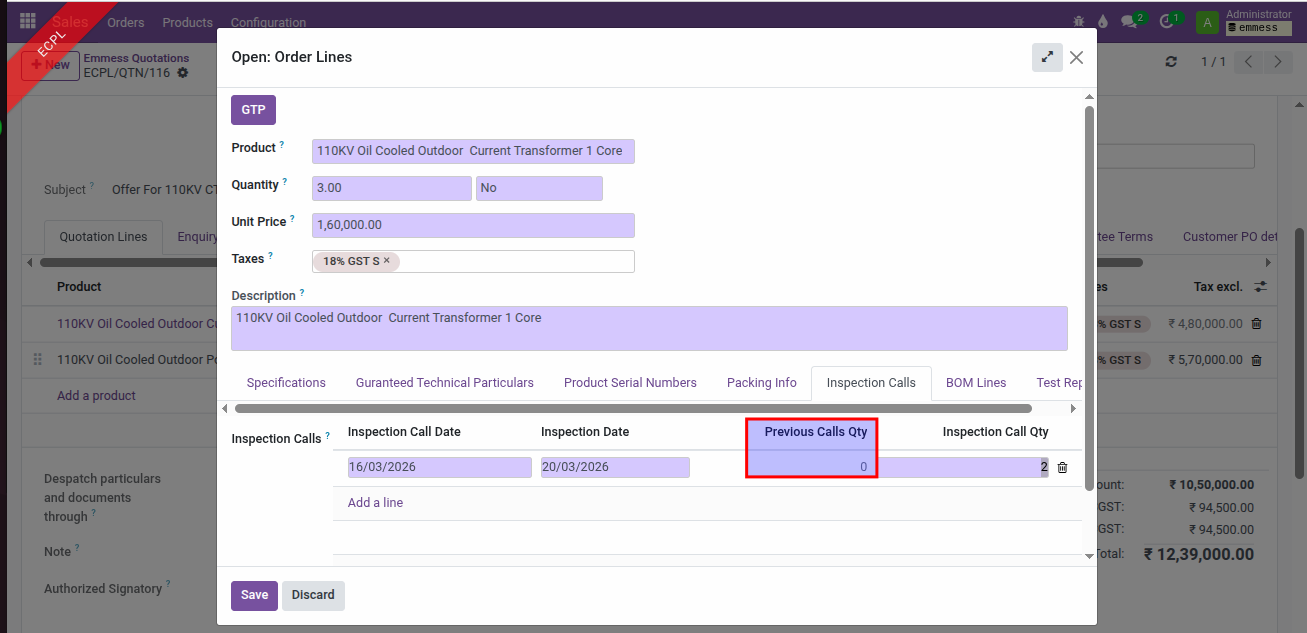This screenshot has height=633, width=1307.
Task: Switch to Guranteed Technical Particulars tab
Action: click(x=444, y=383)
